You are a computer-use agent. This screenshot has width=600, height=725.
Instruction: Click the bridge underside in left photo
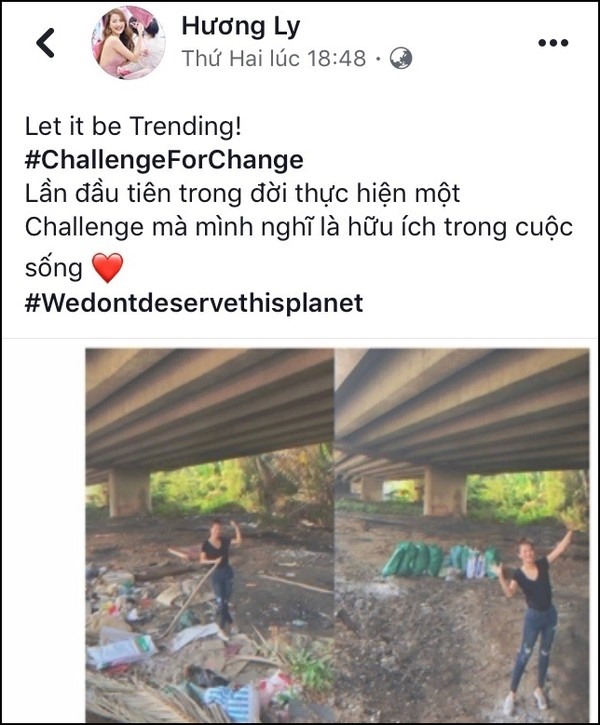pos(210,409)
